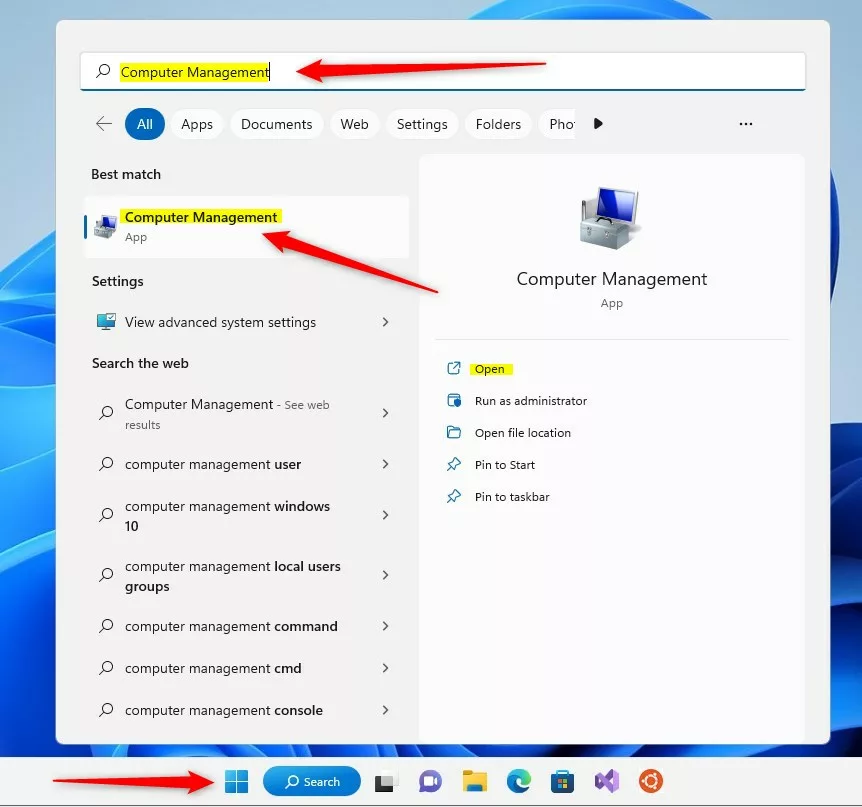Open Task View from the taskbar
The height and width of the screenshot is (807, 862).
pos(385,782)
